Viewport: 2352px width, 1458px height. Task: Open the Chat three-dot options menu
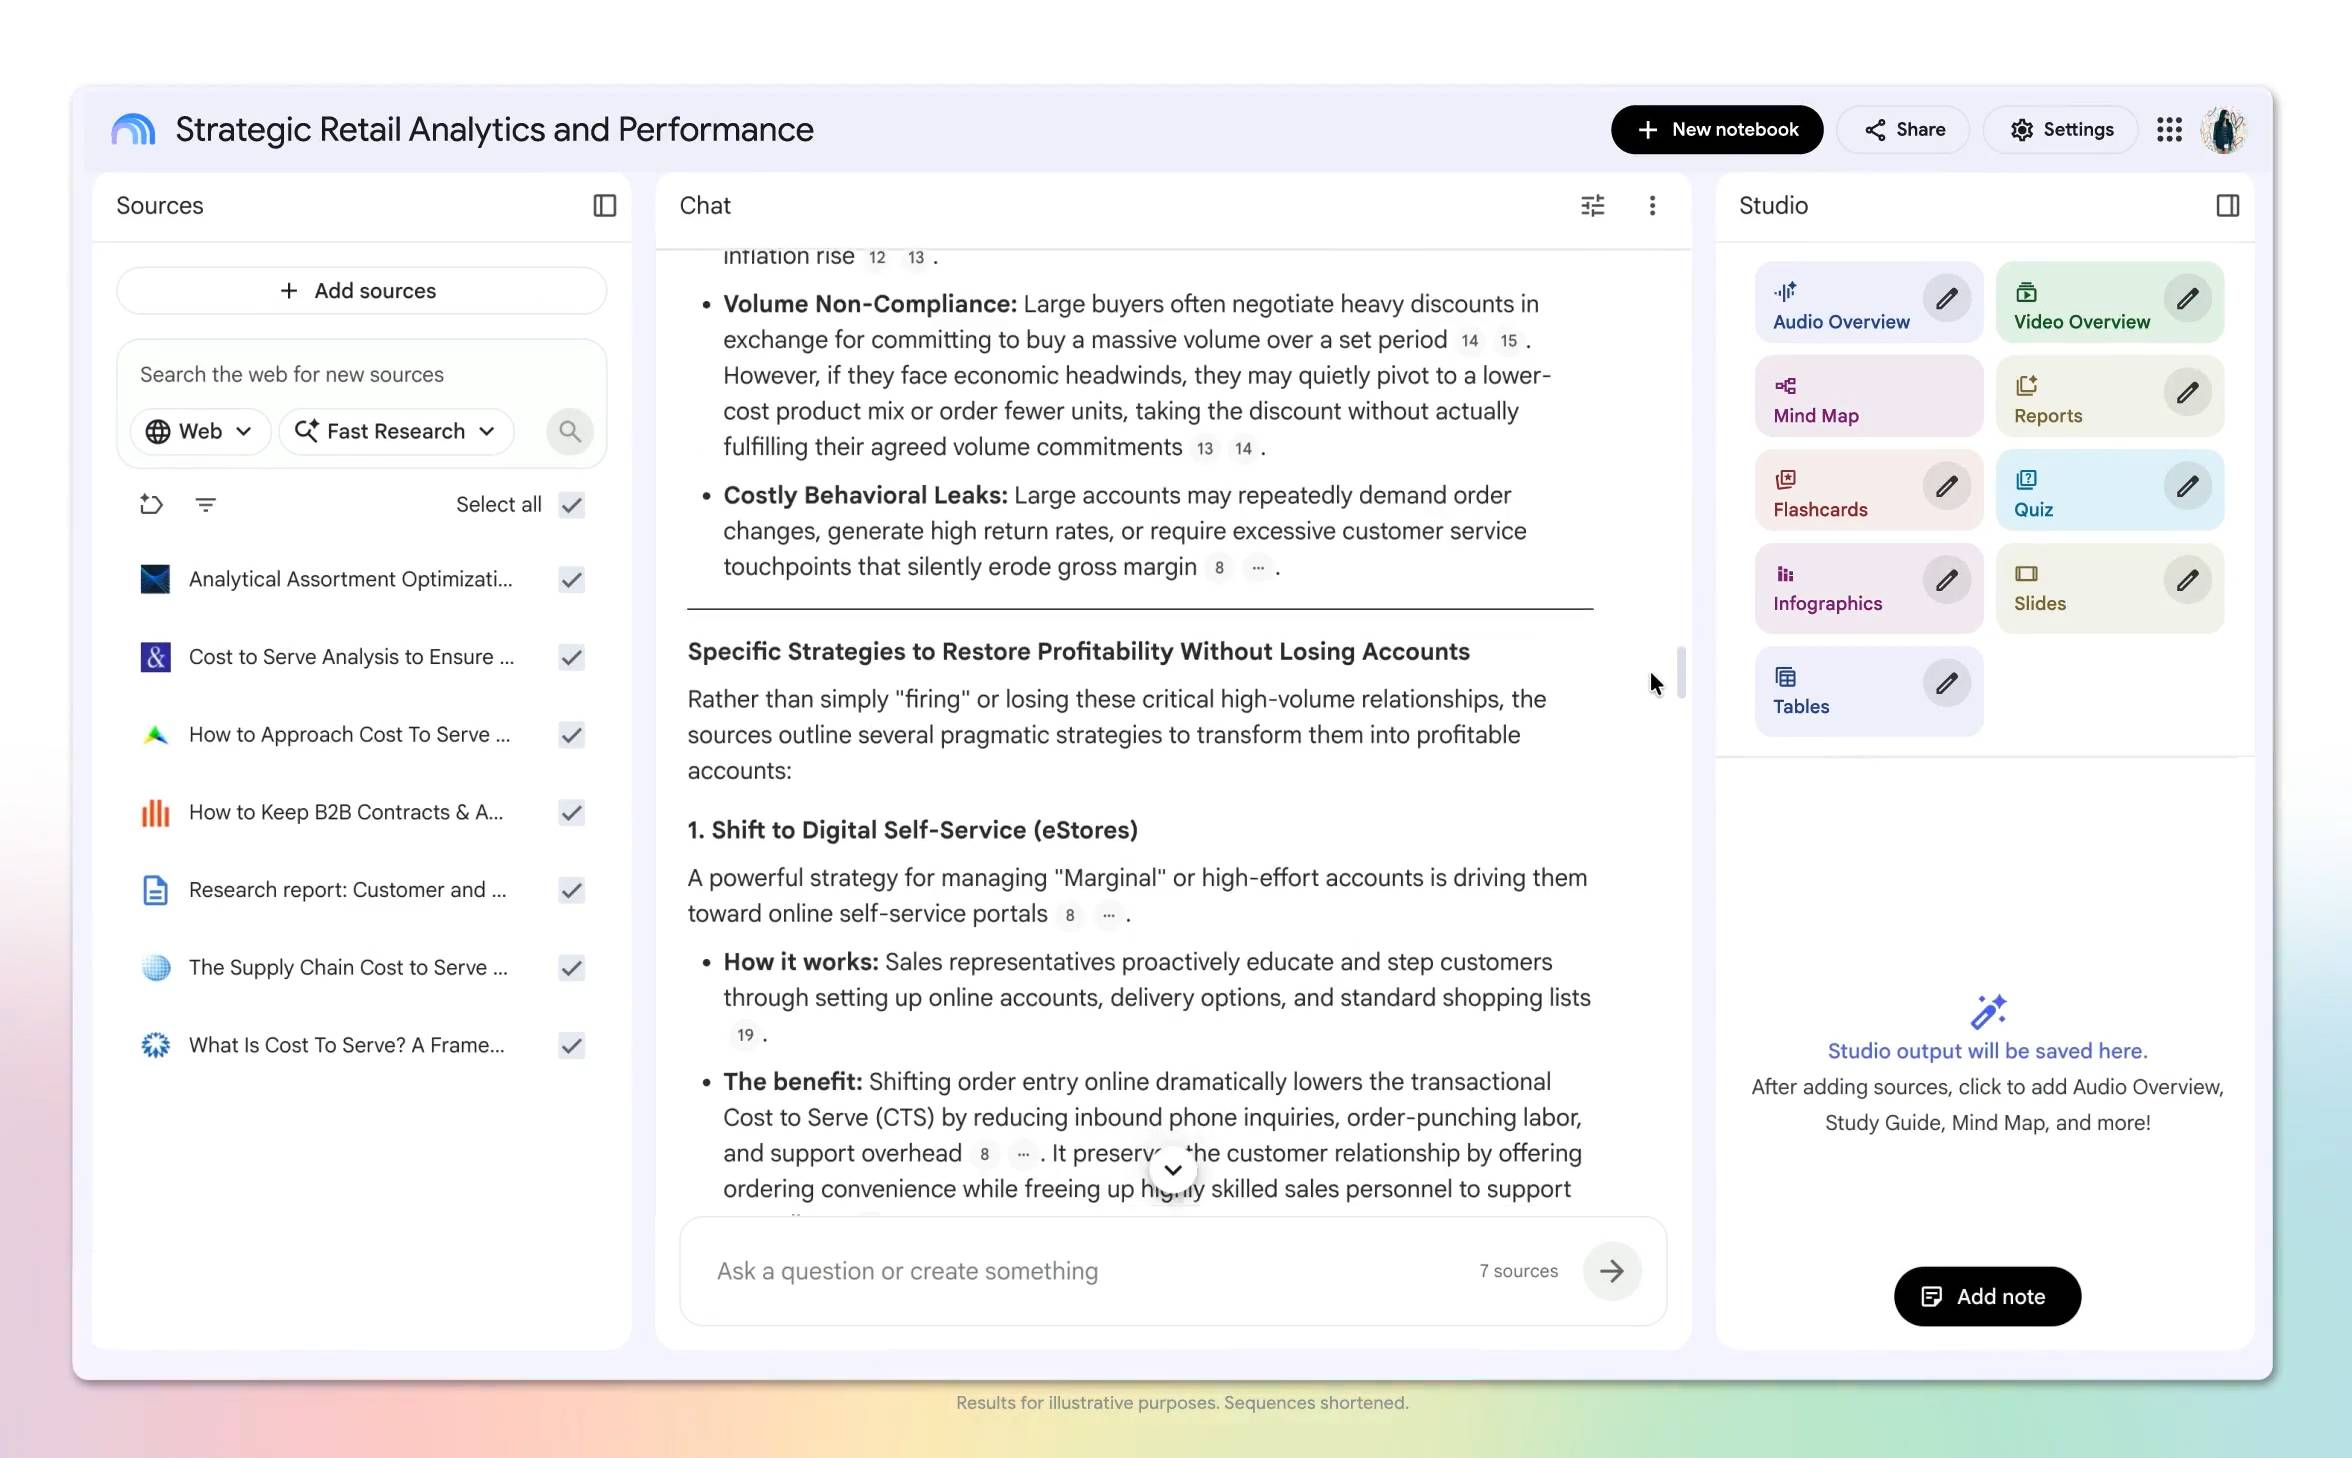pyautogui.click(x=1652, y=205)
